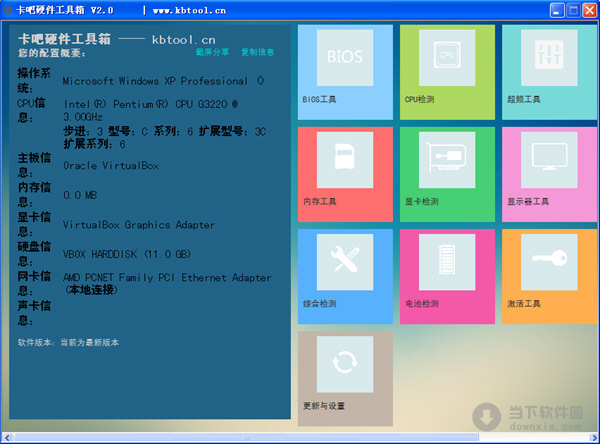Select the 'Microsoft Windows XP Professional' text
This screenshot has height=444, width=600.
tap(155, 81)
